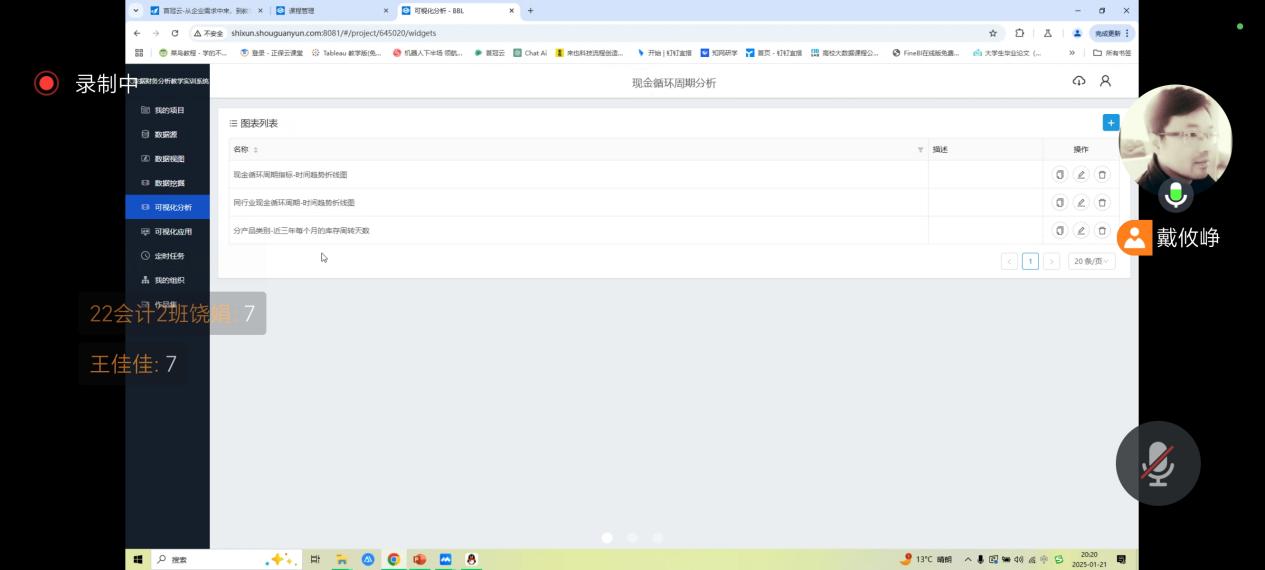Viewport: 1265px width, 570px height.
Task: Delete the 同行业现金循环周期-时间趋势折线图 chart
Action: click(x=1102, y=203)
